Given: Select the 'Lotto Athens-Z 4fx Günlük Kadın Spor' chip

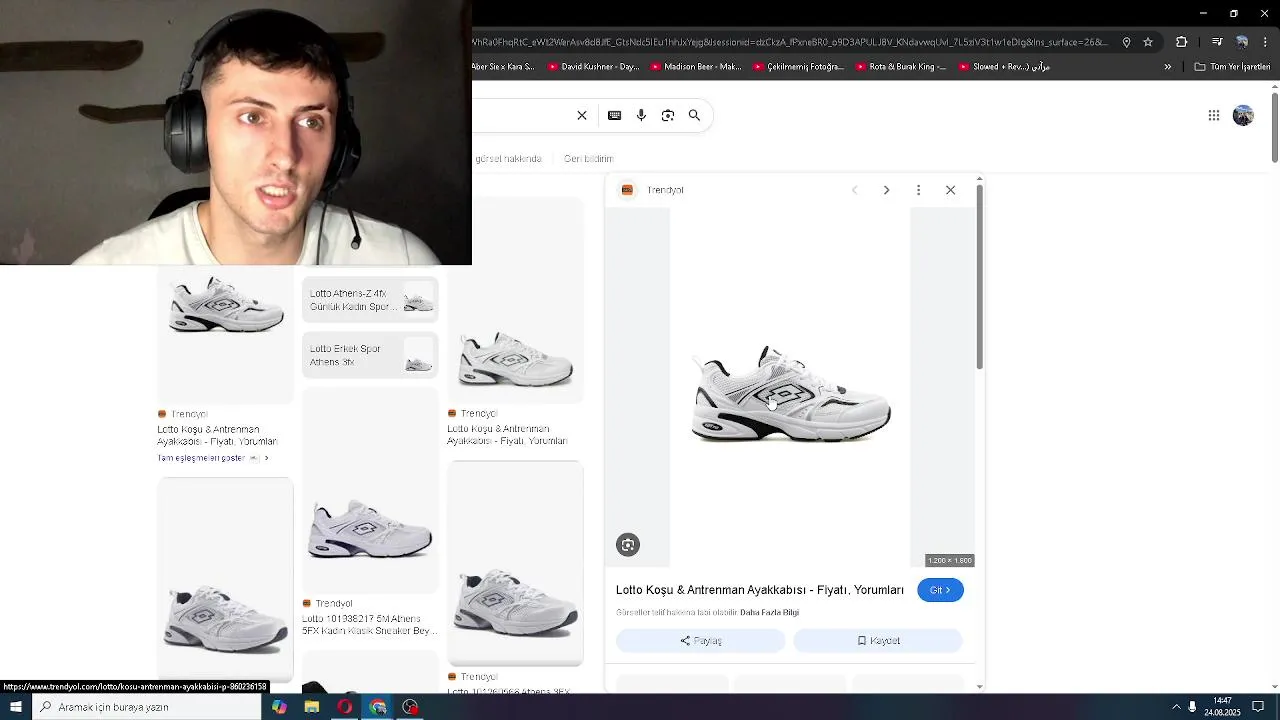Looking at the screenshot, I should click(x=370, y=300).
